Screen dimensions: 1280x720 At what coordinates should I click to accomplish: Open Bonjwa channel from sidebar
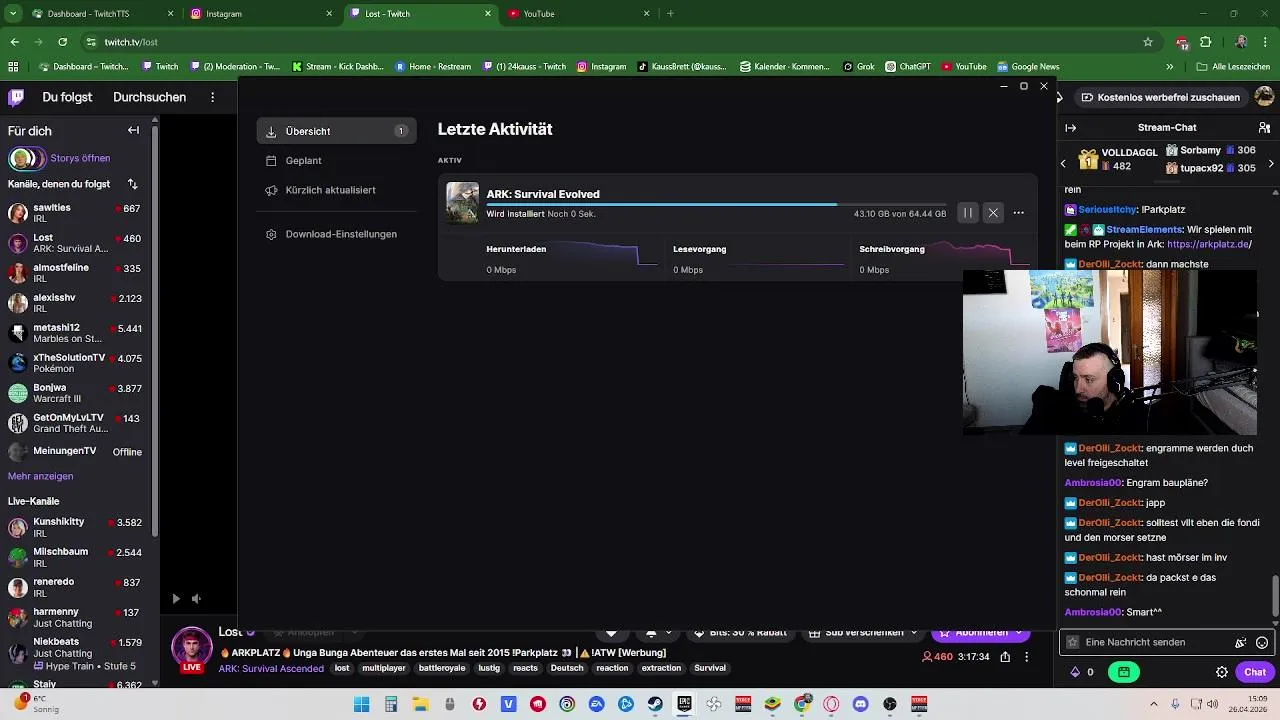[x=75, y=393]
